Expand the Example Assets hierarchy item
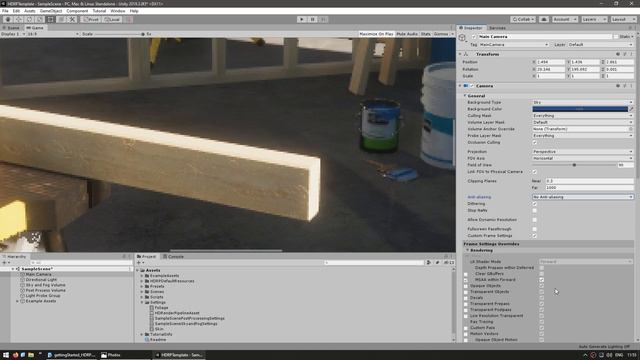Image resolution: width=640 pixels, height=360 pixels. (18, 301)
